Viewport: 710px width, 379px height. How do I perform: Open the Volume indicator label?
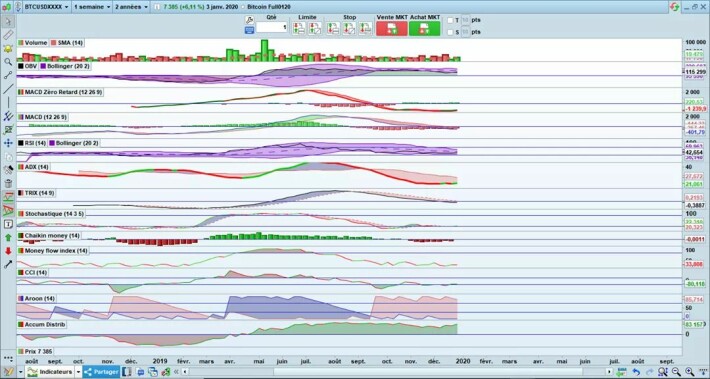32,43
